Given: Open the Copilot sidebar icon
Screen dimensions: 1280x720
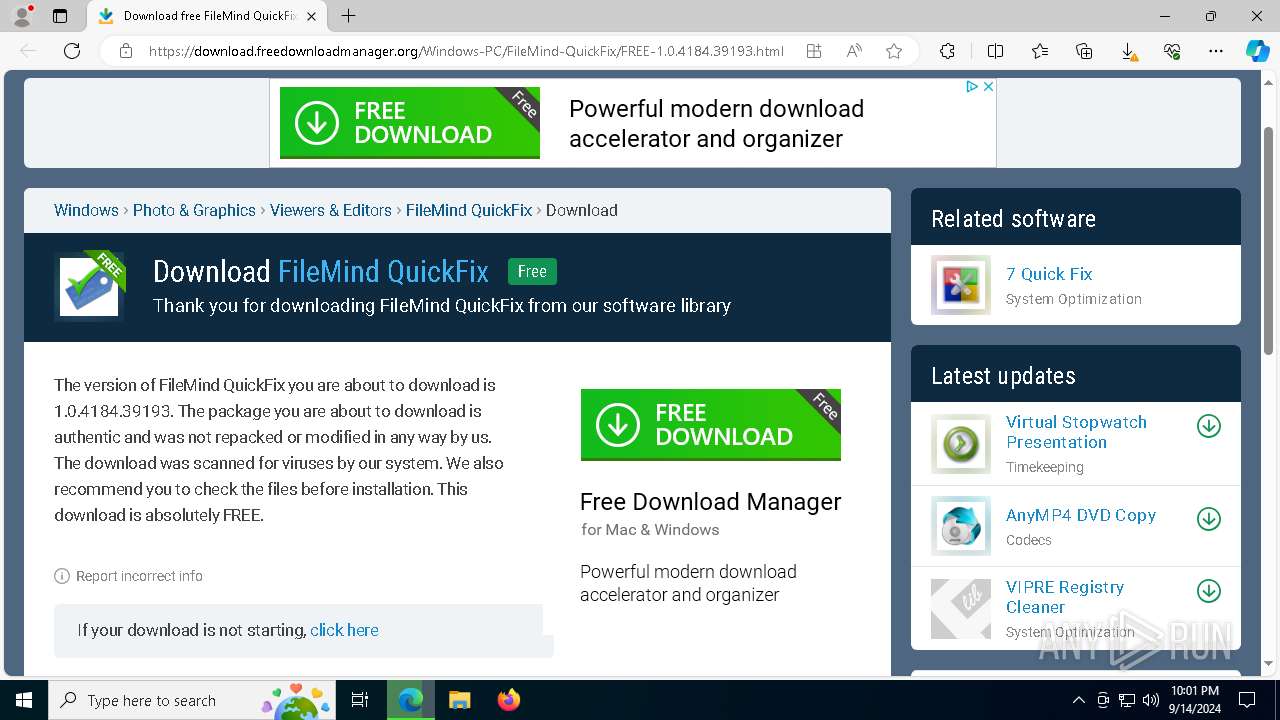Looking at the screenshot, I should coord(1257,51).
